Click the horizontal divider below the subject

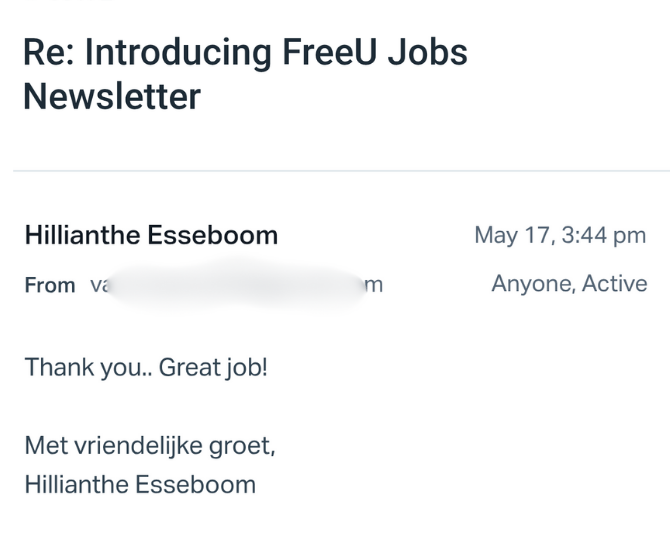[340, 171]
